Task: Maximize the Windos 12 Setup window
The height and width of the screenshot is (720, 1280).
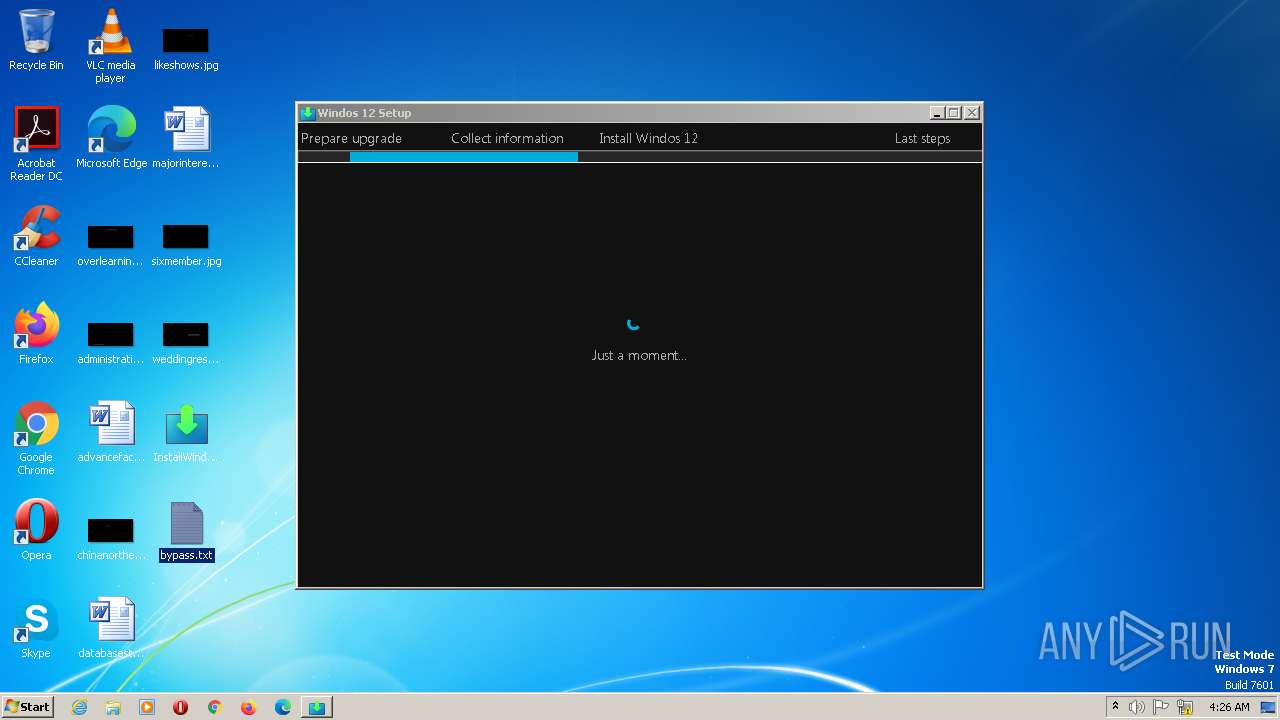Action: pos(954,113)
